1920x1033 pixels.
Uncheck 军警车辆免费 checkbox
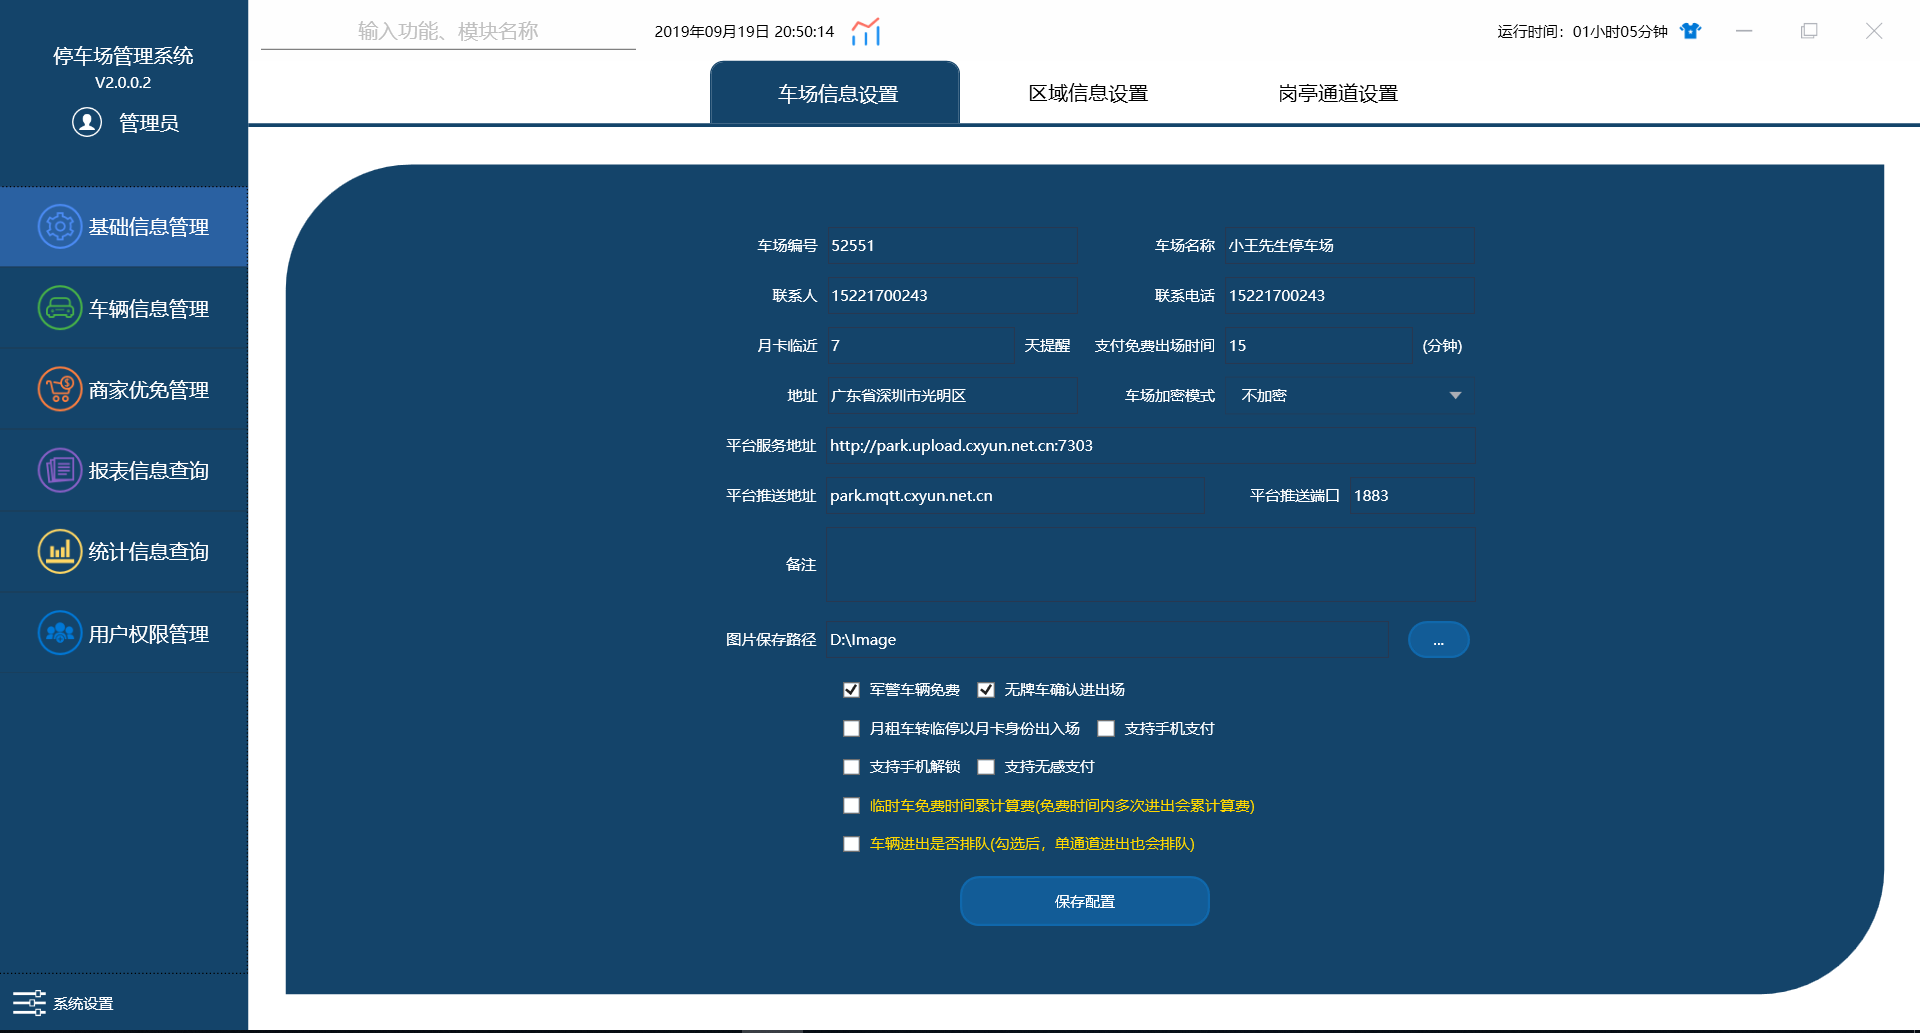pyautogui.click(x=851, y=690)
